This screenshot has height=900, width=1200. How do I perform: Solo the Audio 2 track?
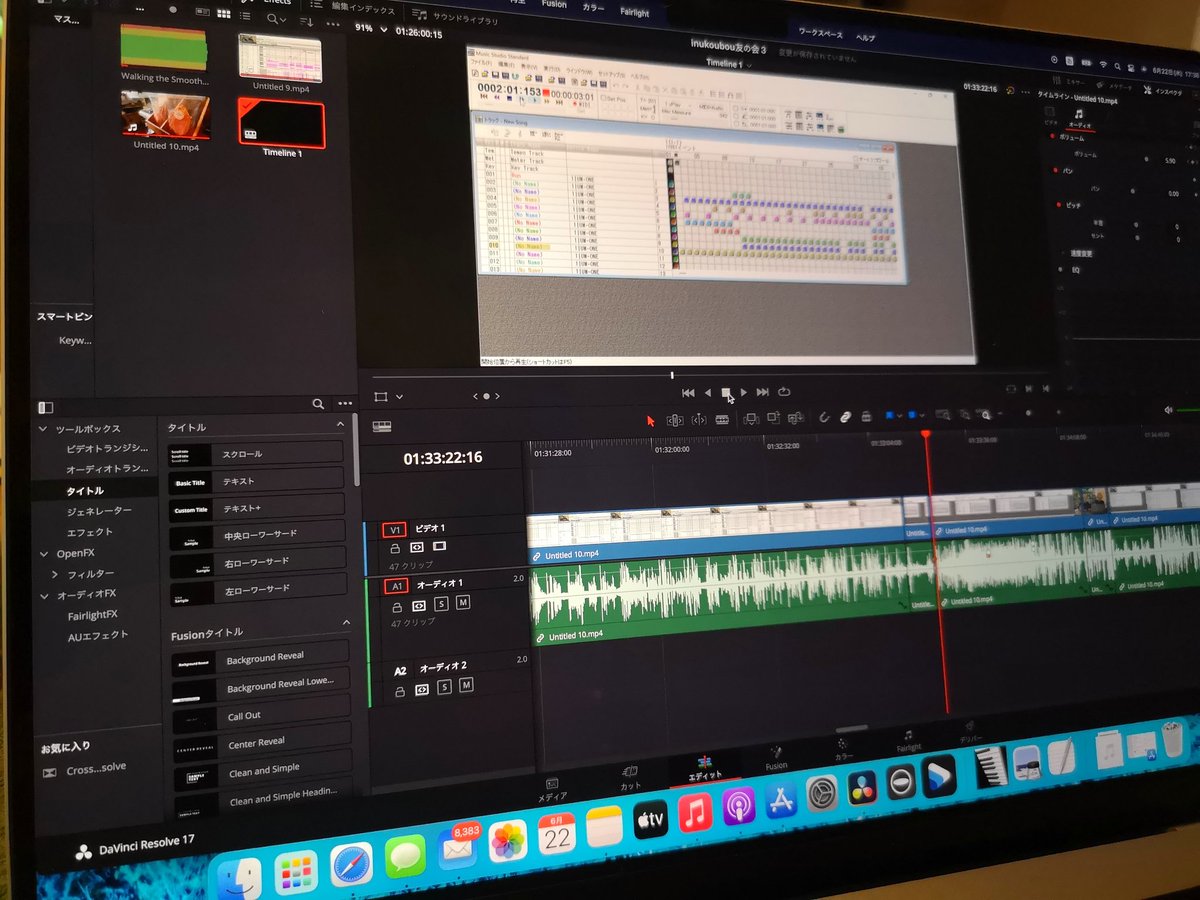444,687
